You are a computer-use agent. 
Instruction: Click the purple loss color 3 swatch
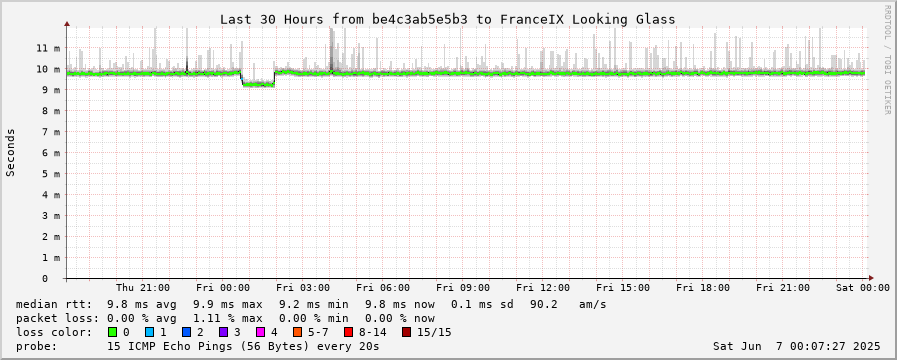223,332
